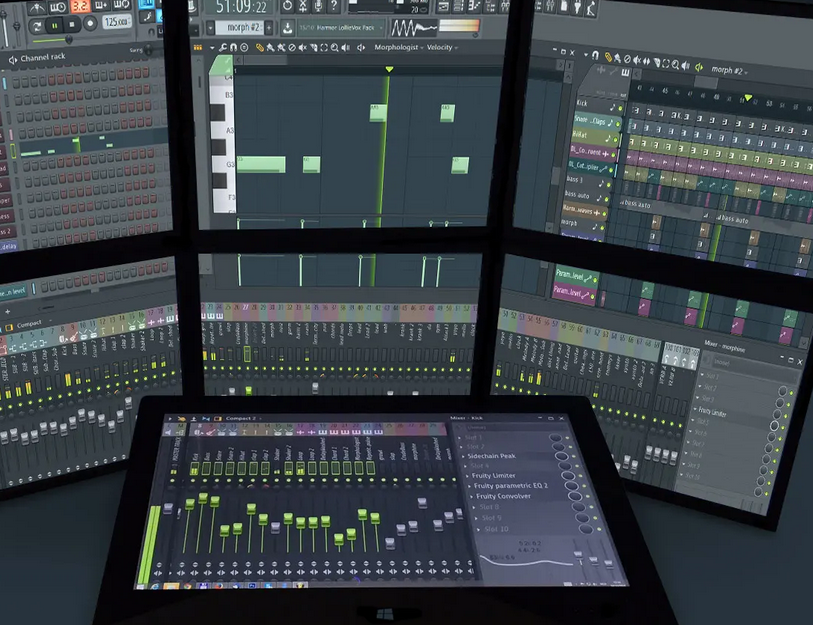Mute the bass auto playlist track LED
This screenshot has height=625, width=813.
click(606, 199)
